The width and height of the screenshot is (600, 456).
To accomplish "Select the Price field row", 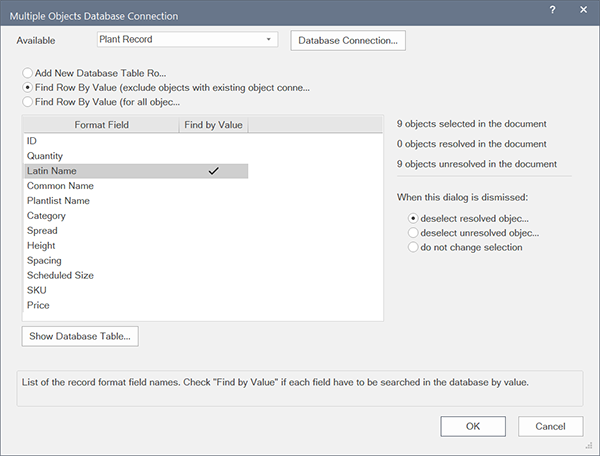I will 38,305.
